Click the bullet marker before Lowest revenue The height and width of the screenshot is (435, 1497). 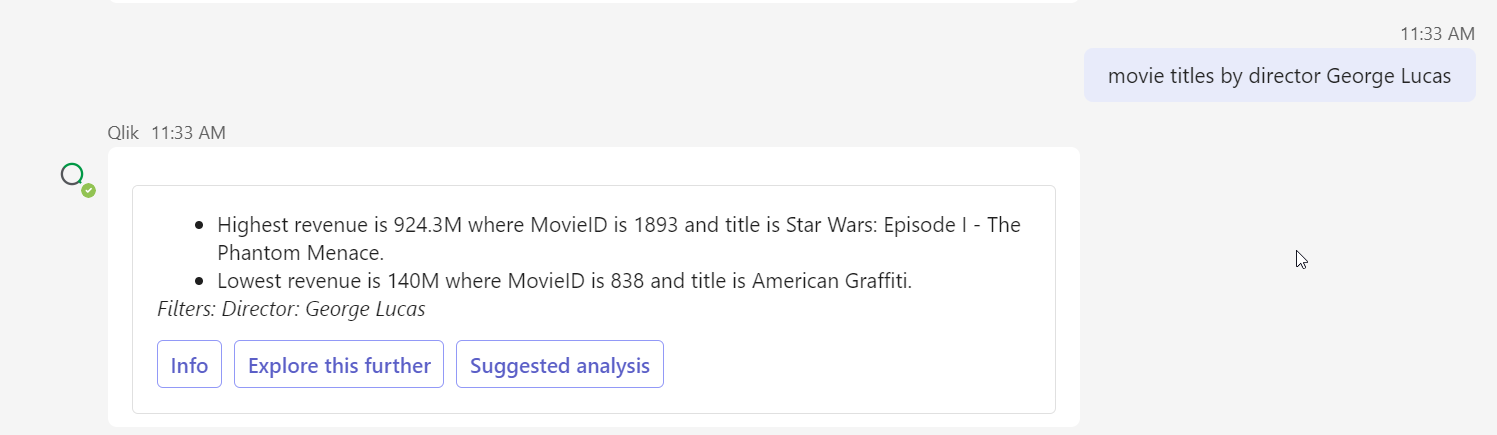pos(200,282)
